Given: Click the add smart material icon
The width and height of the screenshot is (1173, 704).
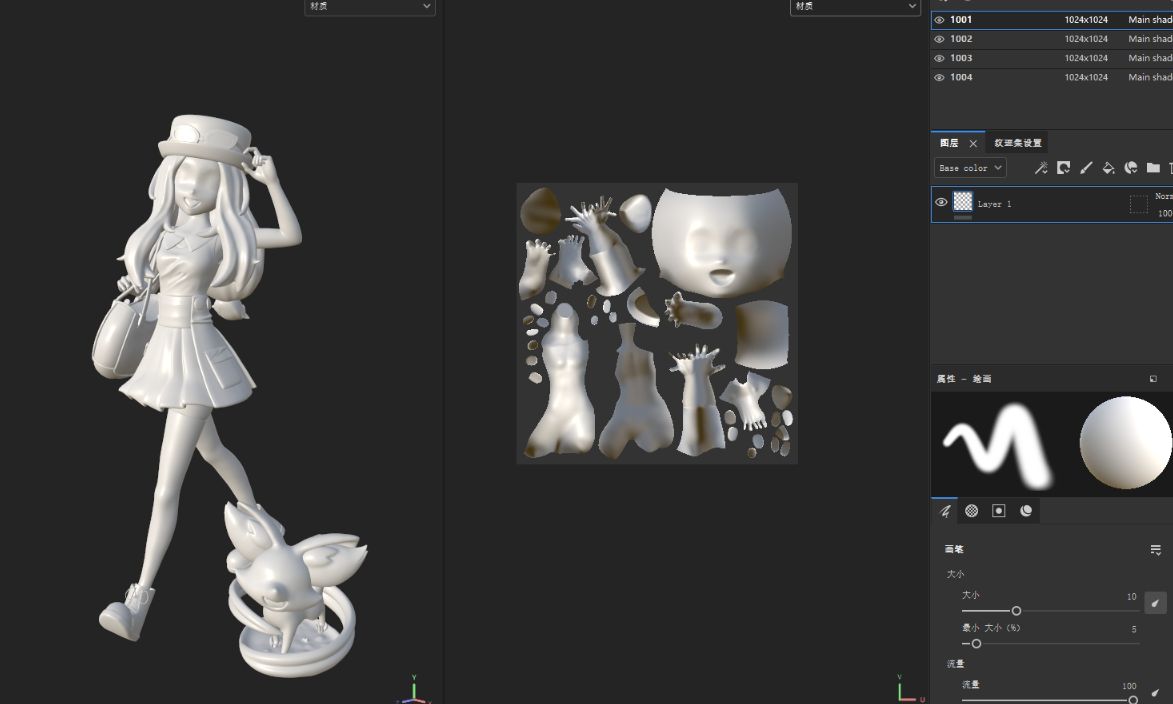Looking at the screenshot, I should tap(1131, 168).
